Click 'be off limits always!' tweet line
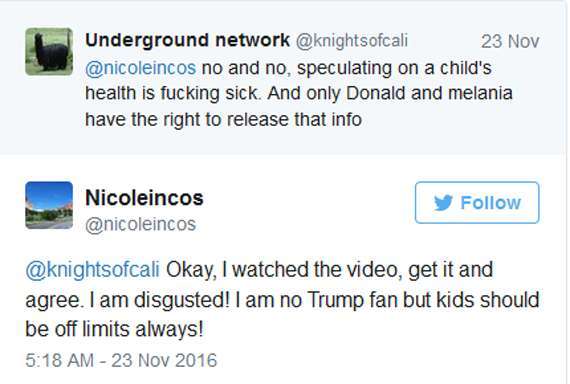This screenshot has width=570, height=384. click(114, 329)
